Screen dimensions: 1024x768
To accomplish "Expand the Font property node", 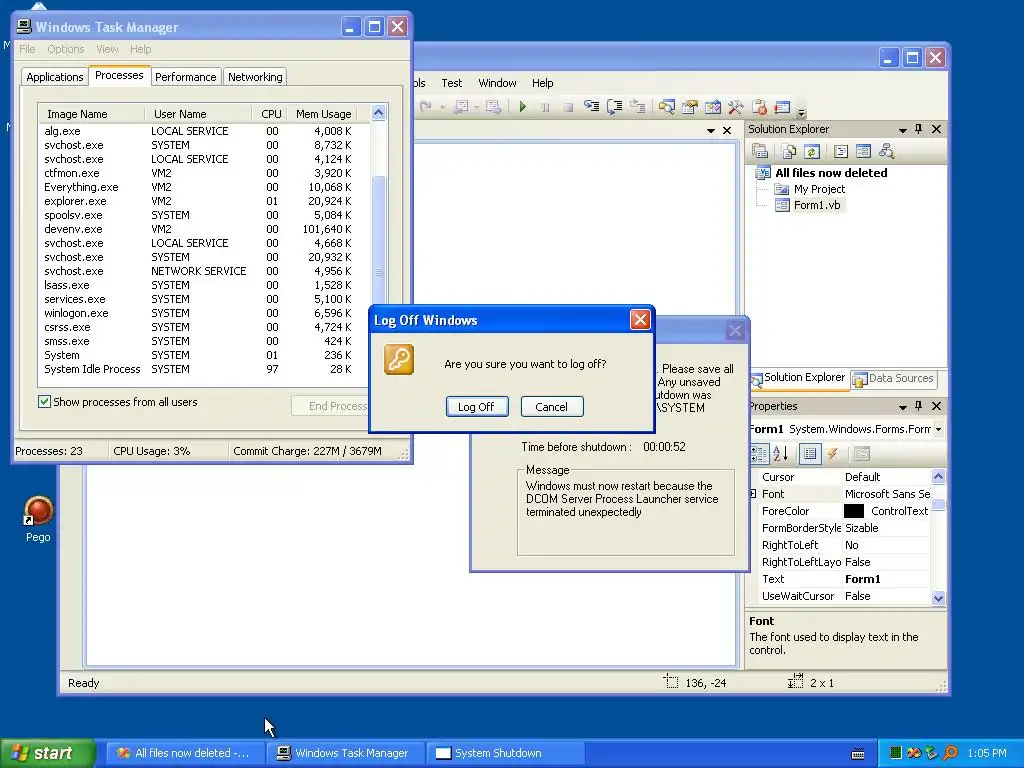I will 754,494.
